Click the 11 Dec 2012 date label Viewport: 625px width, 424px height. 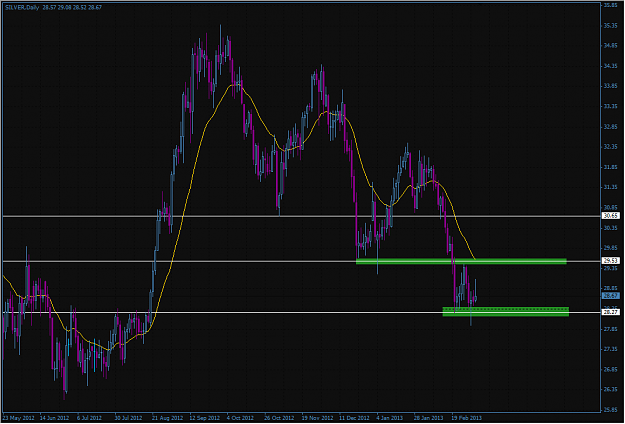(354, 418)
